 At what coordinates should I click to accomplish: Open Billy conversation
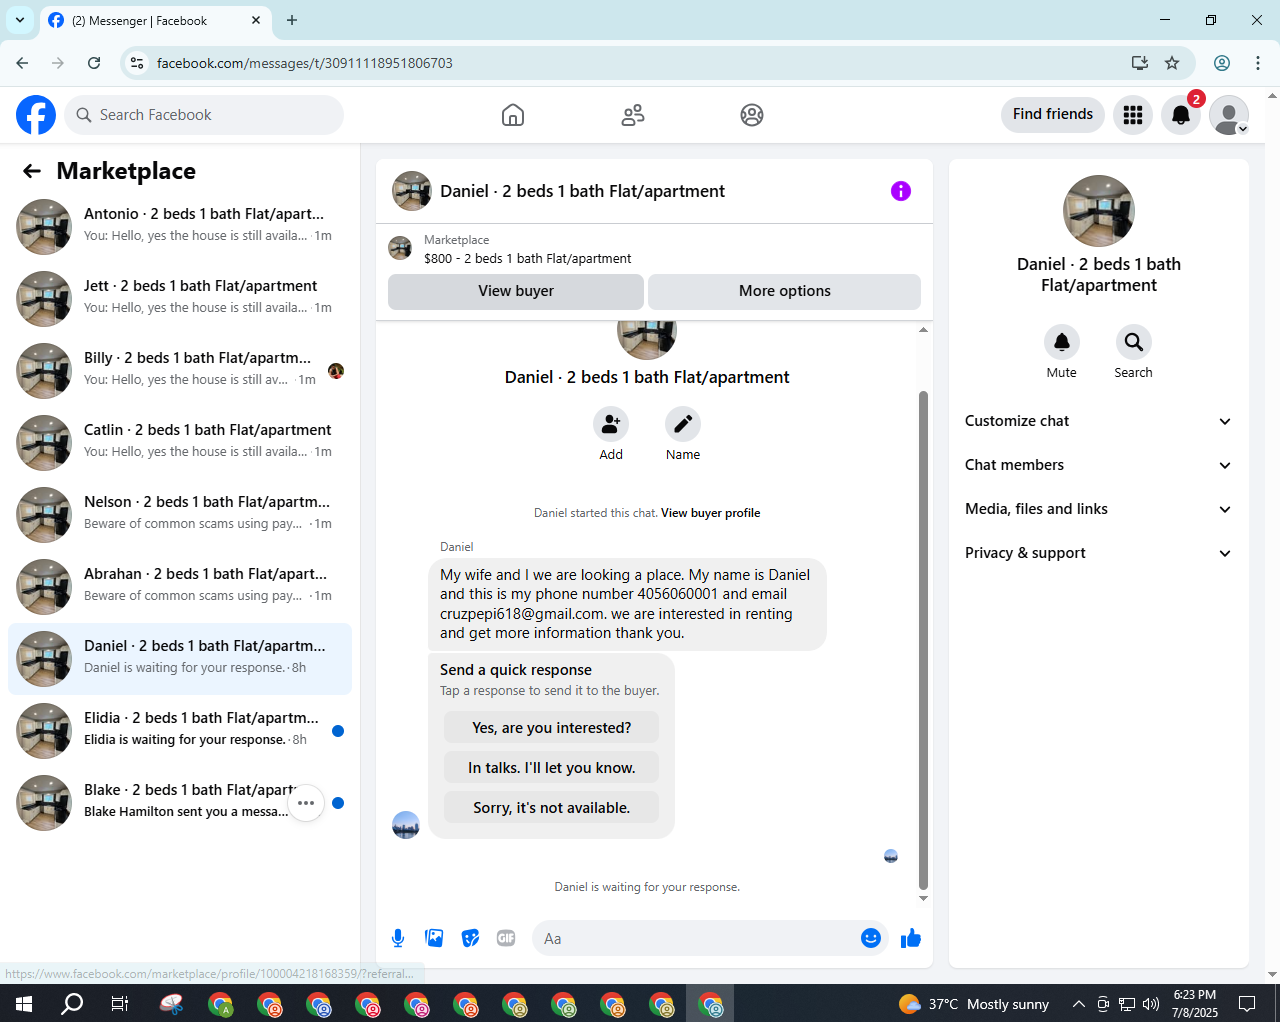pos(180,371)
